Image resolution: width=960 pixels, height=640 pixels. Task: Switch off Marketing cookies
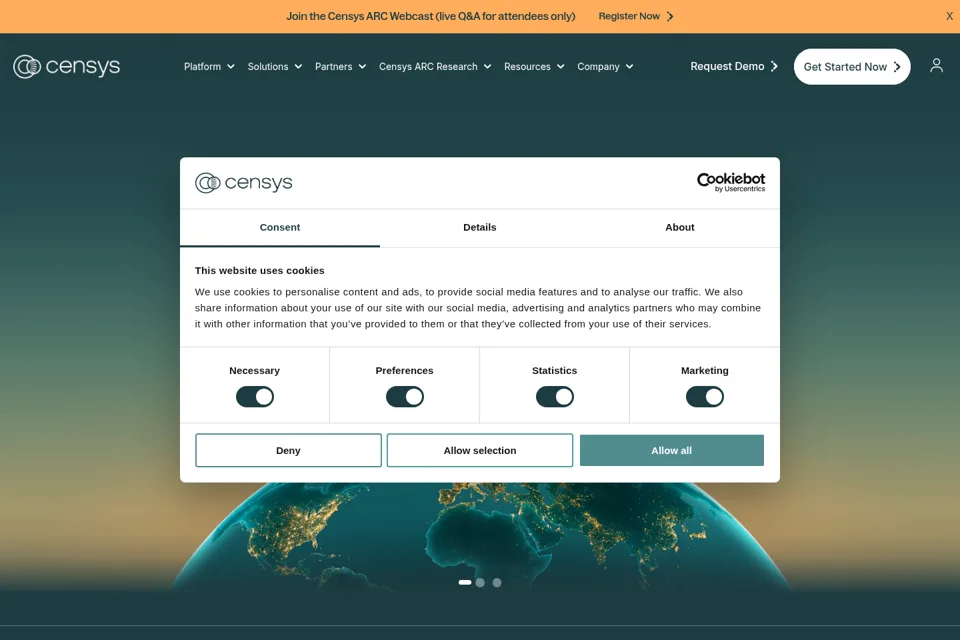[705, 397]
